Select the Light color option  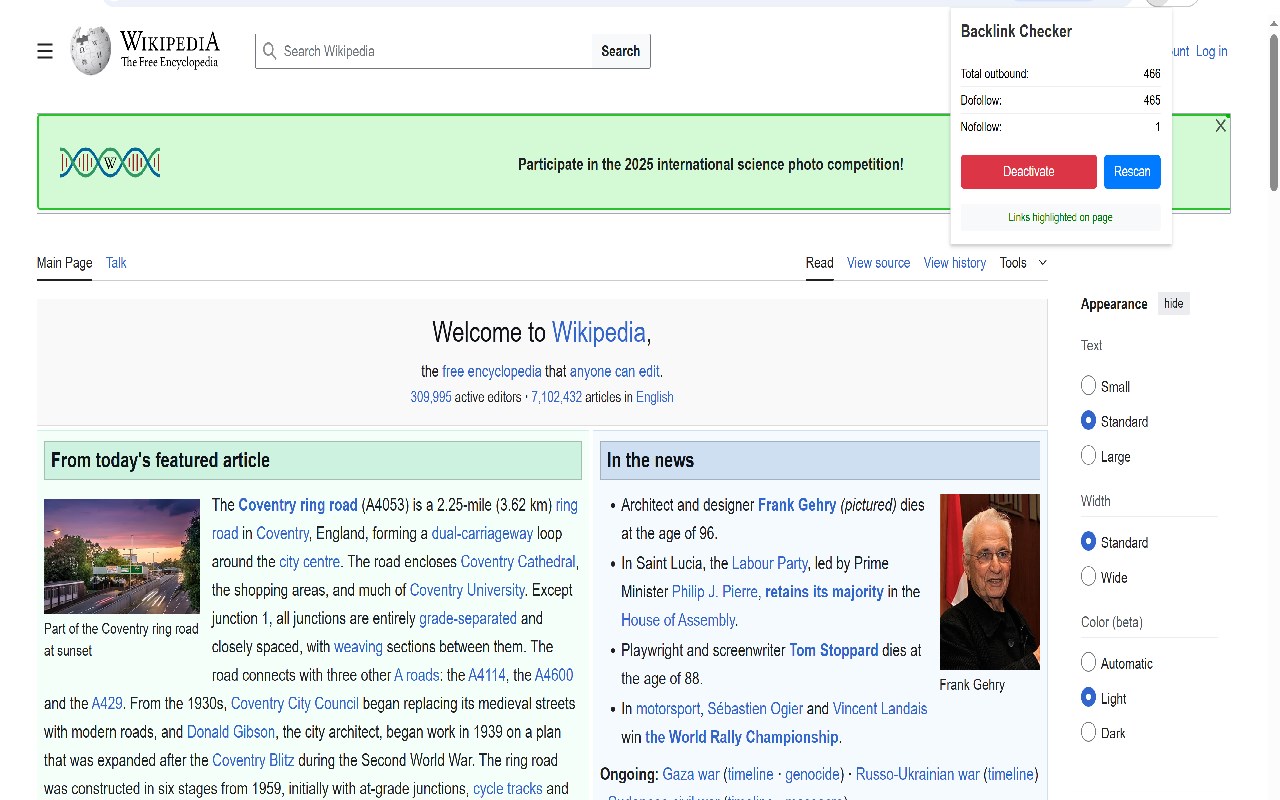point(1089,698)
